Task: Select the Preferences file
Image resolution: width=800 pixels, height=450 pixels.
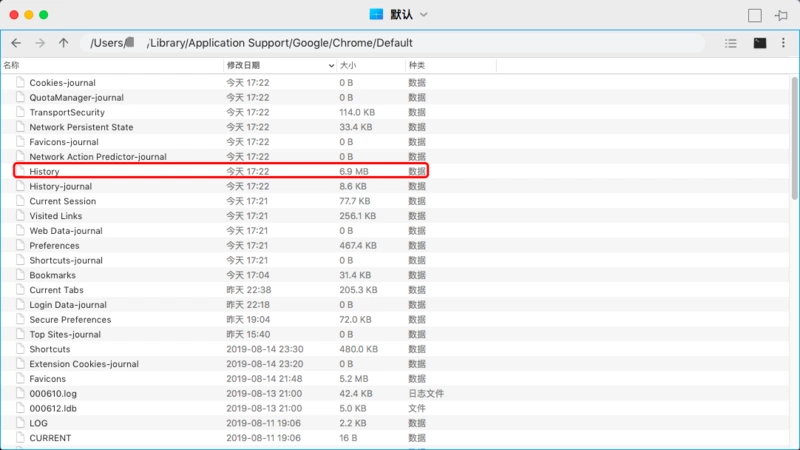Action: 54,245
